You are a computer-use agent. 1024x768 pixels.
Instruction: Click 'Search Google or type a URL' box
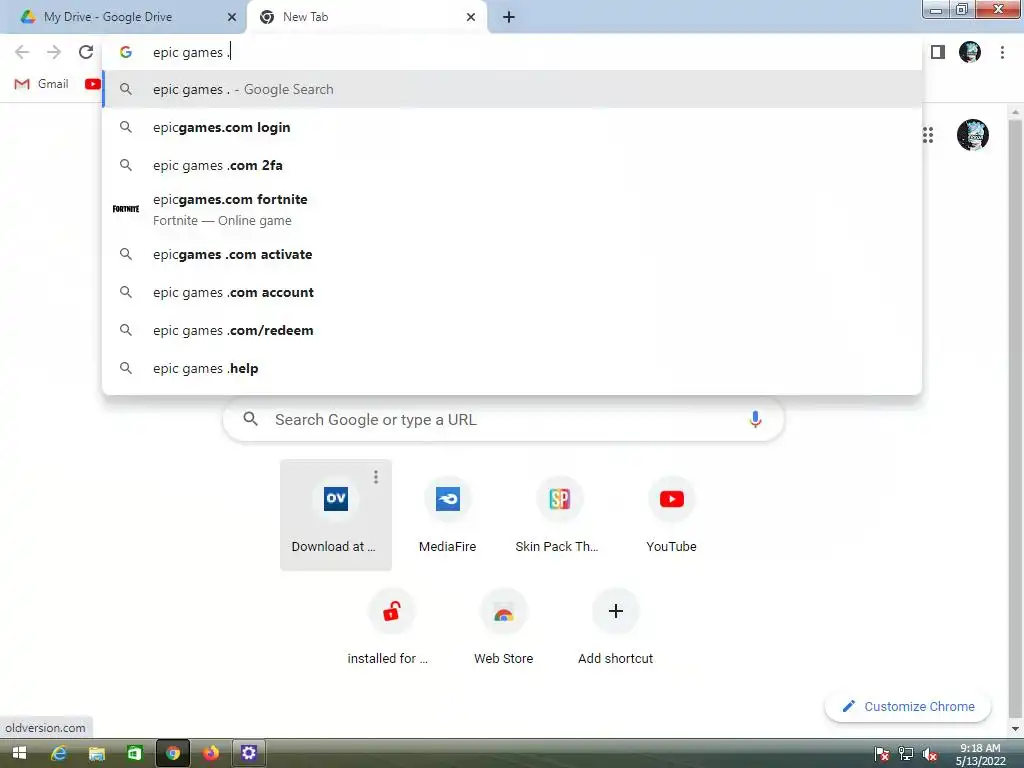(x=504, y=419)
